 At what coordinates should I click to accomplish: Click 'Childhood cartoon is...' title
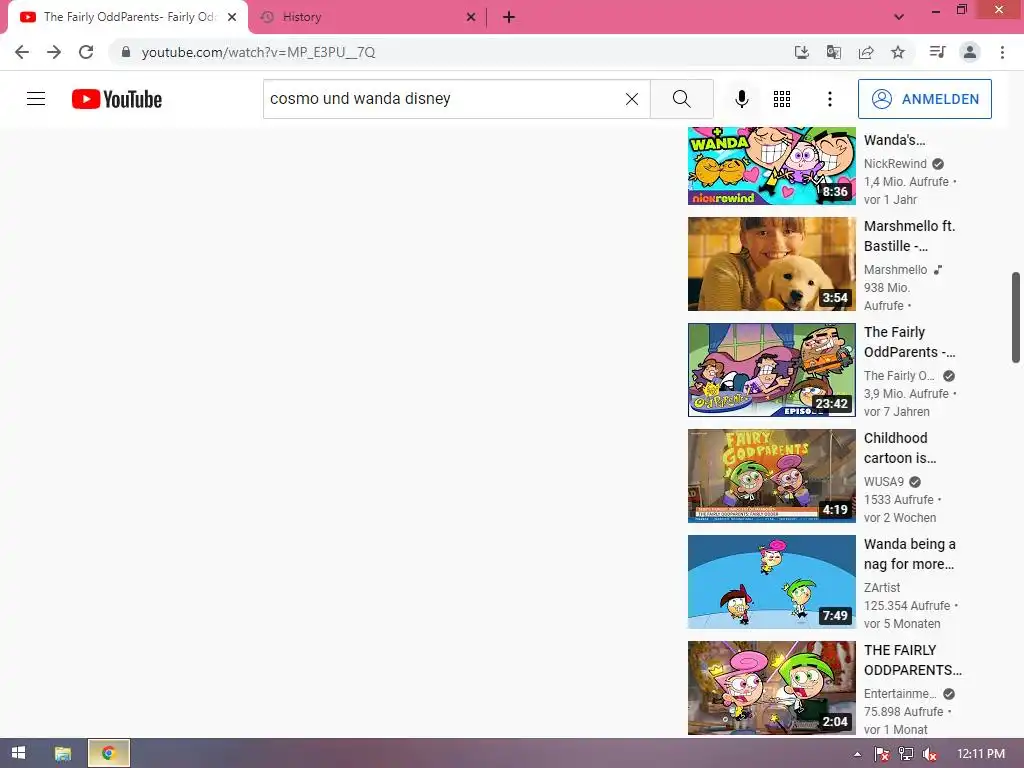900,448
